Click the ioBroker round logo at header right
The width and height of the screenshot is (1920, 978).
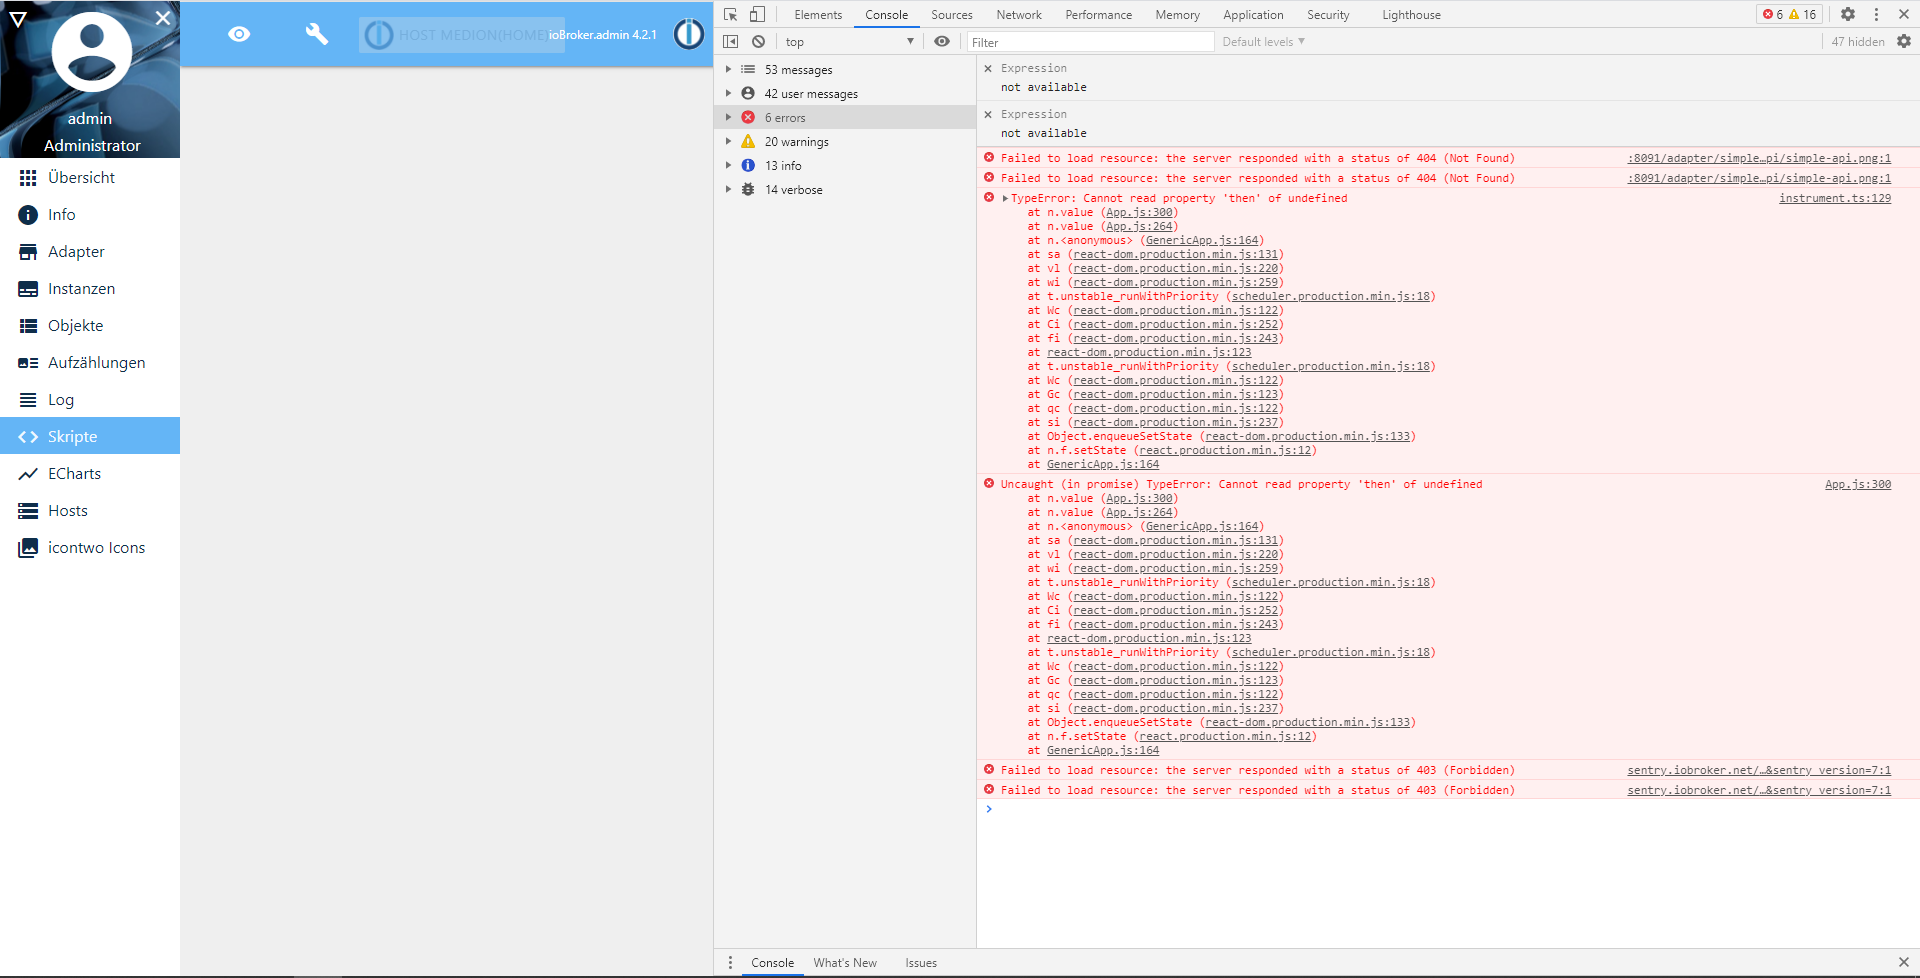click(689, 34)
